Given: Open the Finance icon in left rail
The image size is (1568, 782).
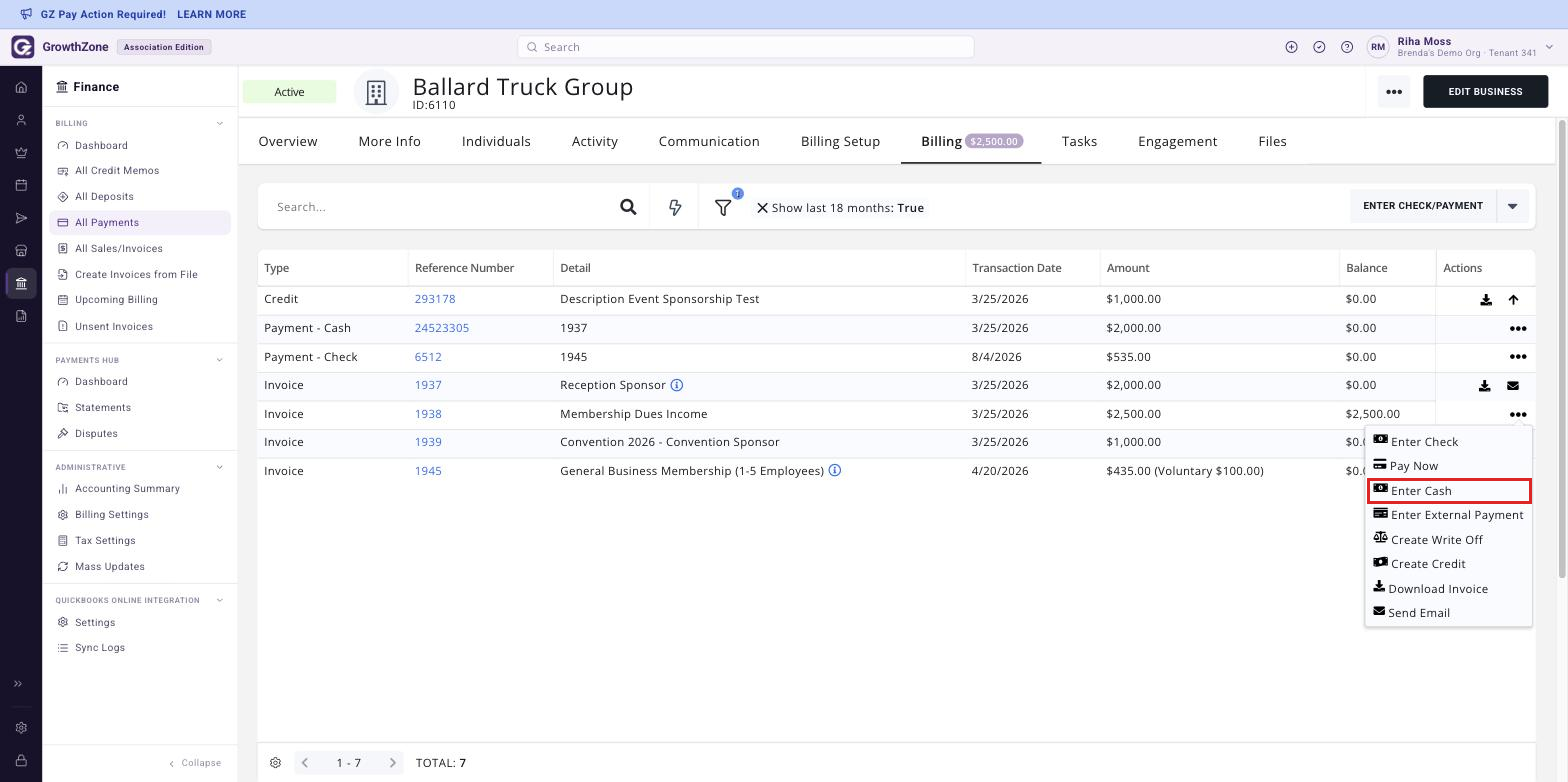Looking at the screenshot, I should coord(21,283).
